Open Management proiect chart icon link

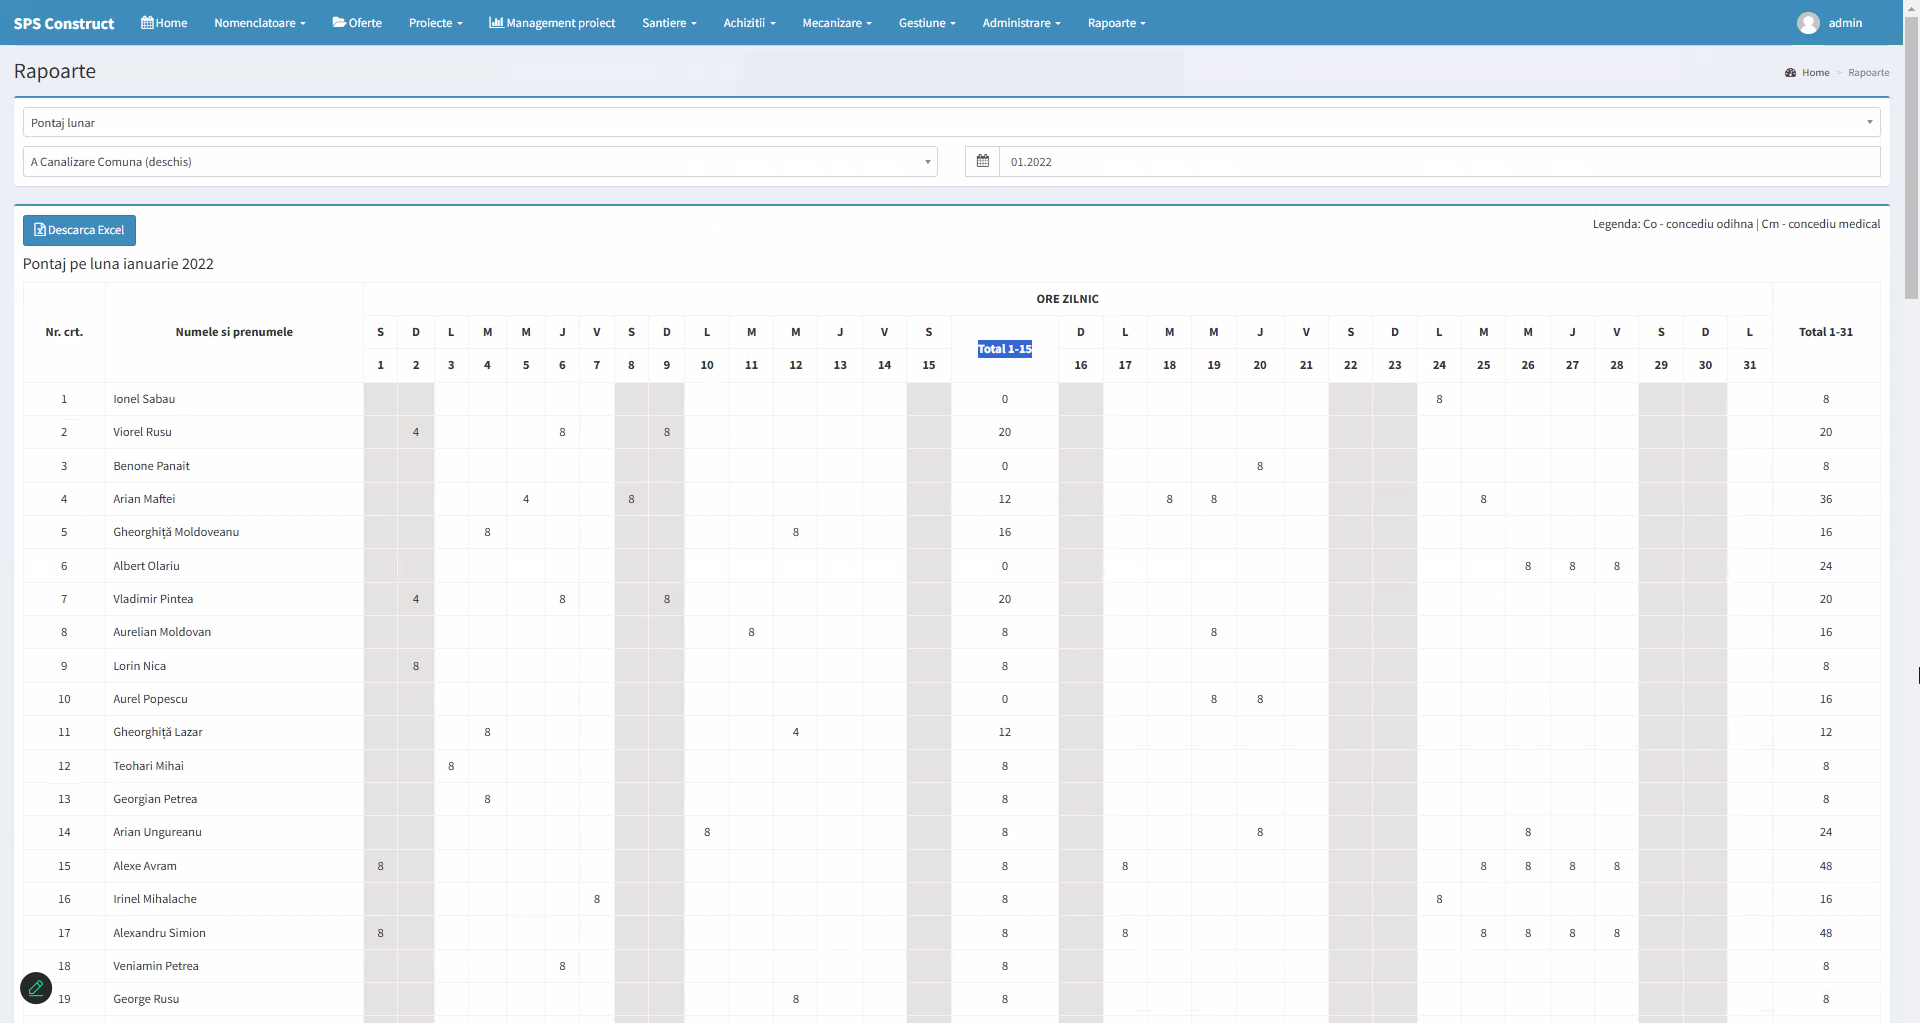click(x=495, y=23)
